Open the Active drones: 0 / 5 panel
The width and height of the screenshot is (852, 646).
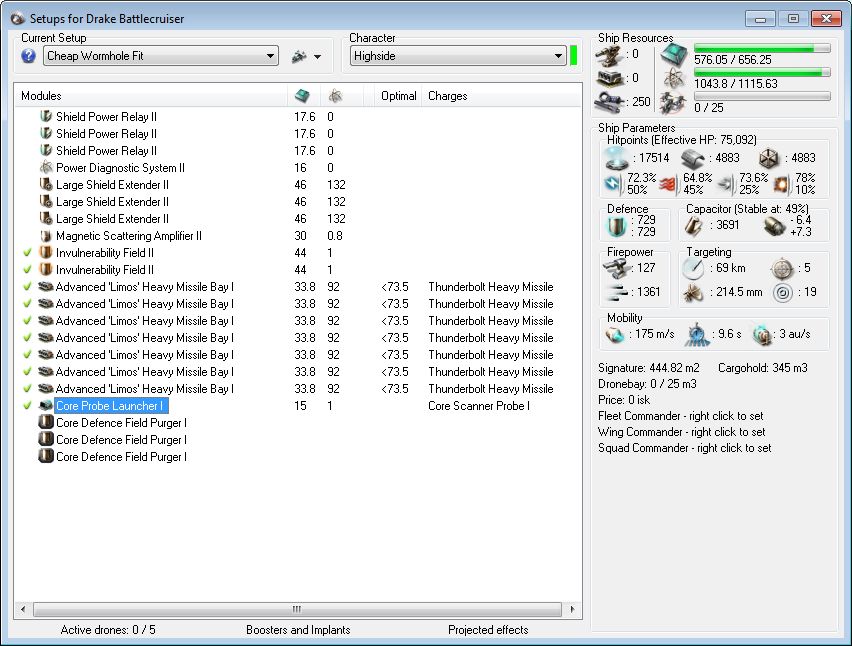[108, 630]
